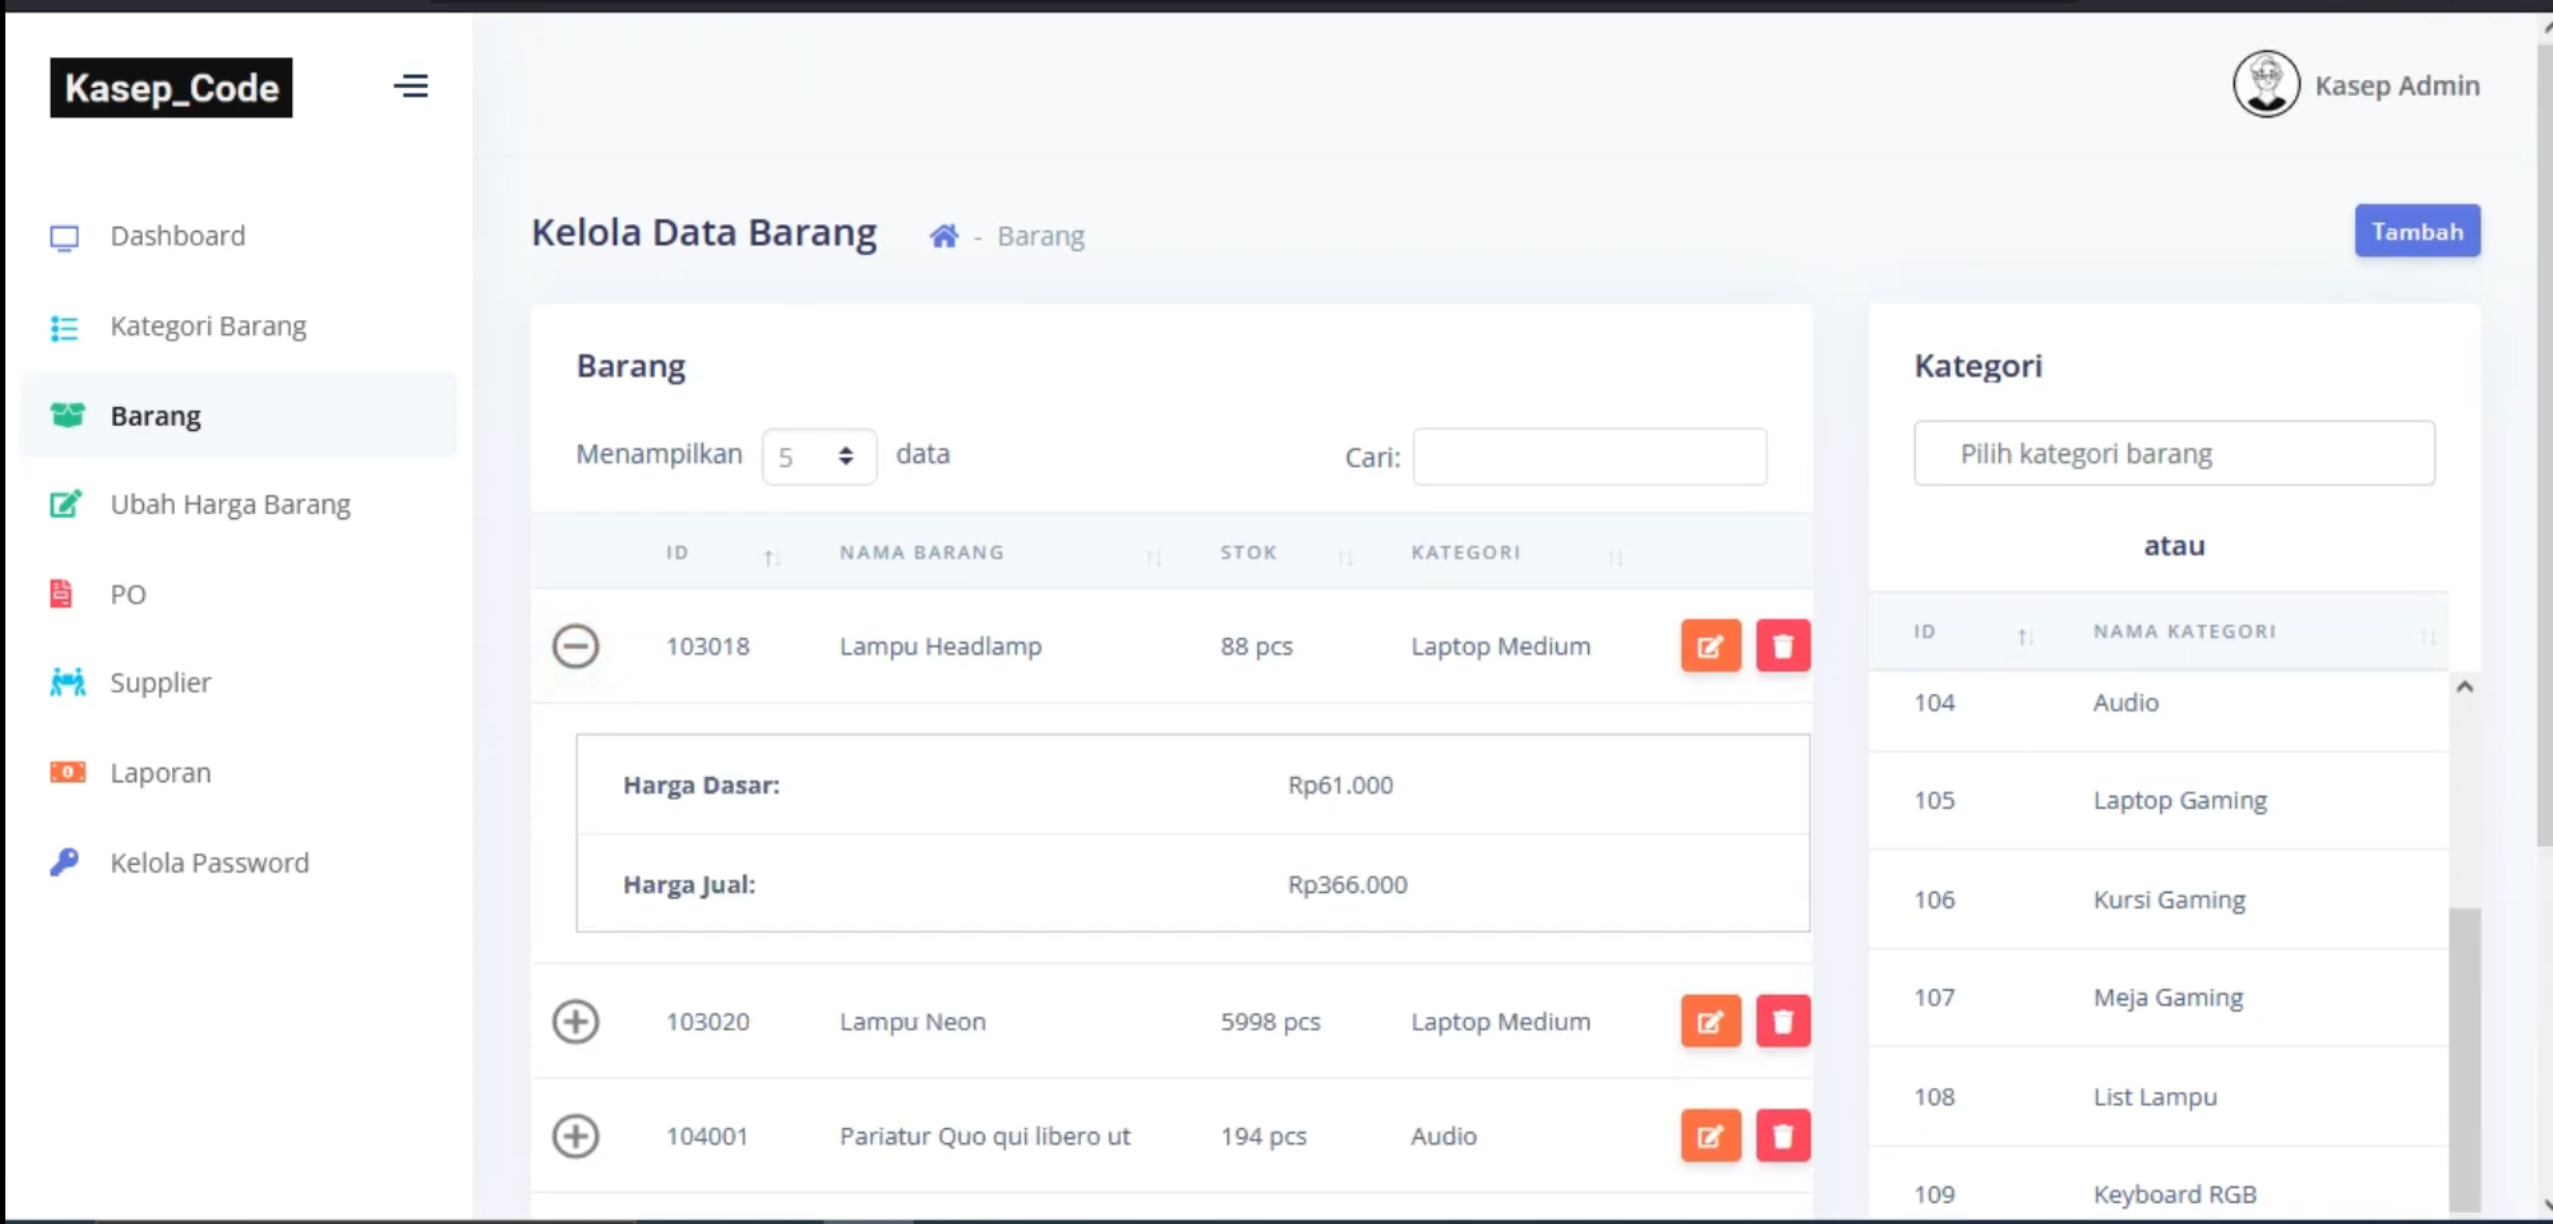
Task: Expand row 104001 details
Action: coord(575,1136)
